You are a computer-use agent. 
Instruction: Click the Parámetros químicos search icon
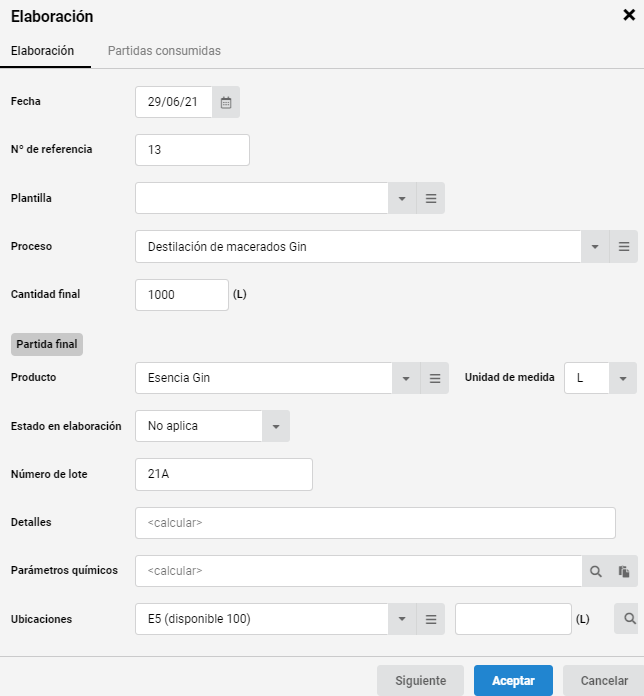pyautogui.click(x=596, y=571)
